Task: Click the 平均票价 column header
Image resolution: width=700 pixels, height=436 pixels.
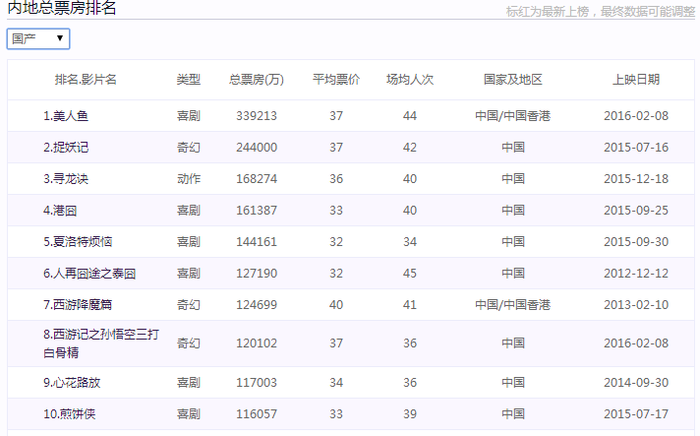Action: 336,80
